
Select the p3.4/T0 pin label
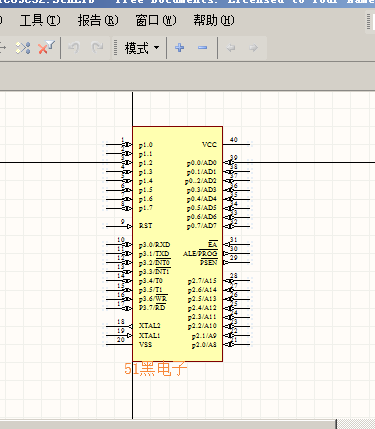coord(151,281)
